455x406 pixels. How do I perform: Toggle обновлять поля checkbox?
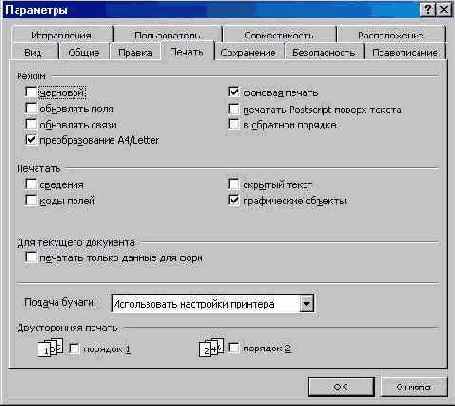pos(31,108)
